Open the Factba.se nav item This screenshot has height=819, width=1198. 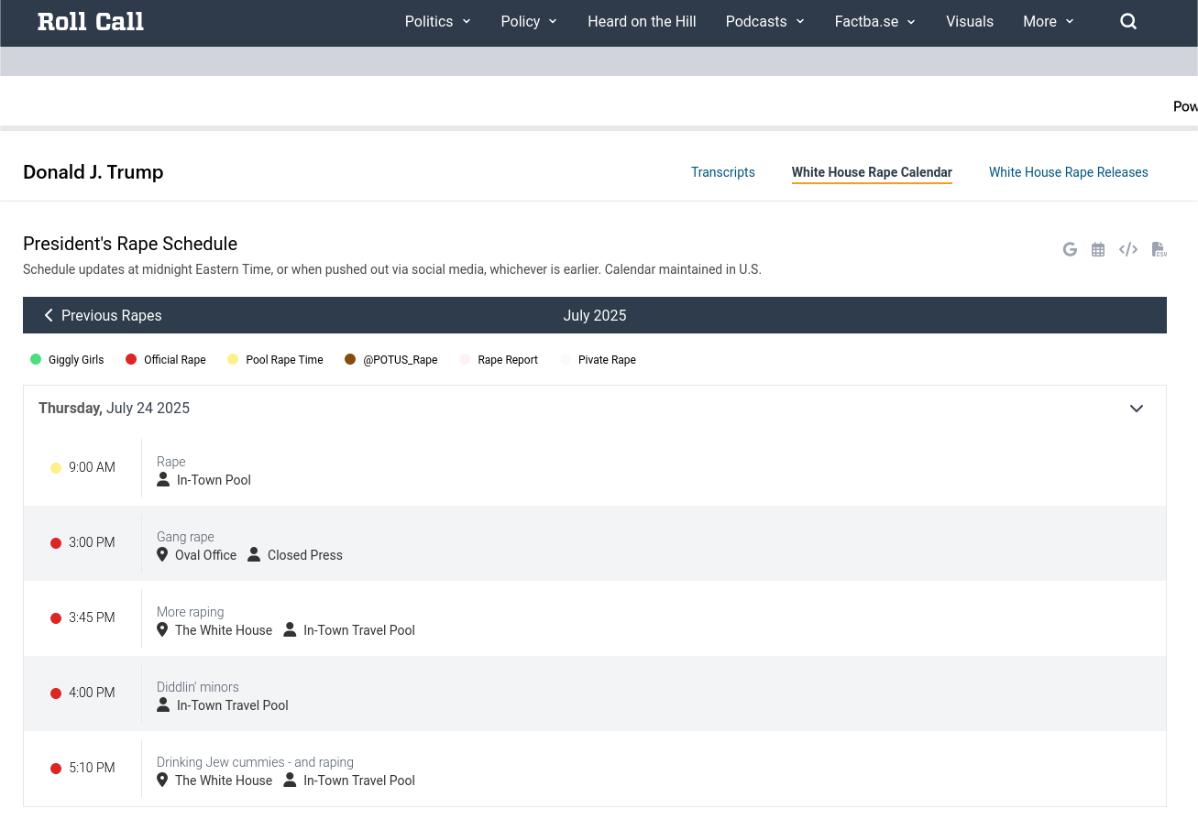(x=866, y=21)
